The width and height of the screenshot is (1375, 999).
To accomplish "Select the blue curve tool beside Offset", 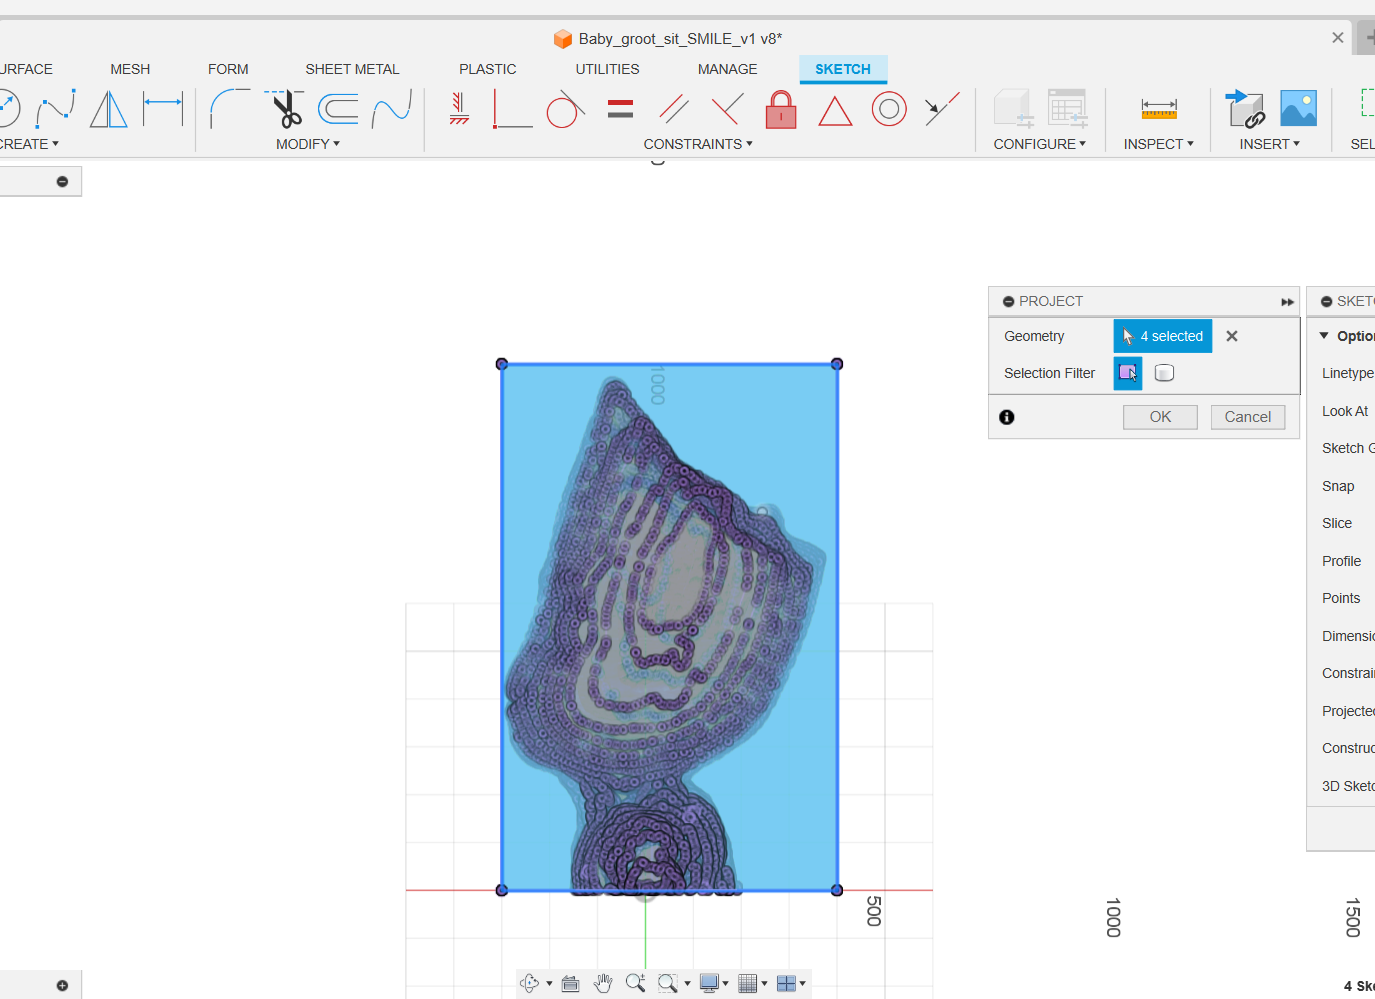I will point(392,109).
